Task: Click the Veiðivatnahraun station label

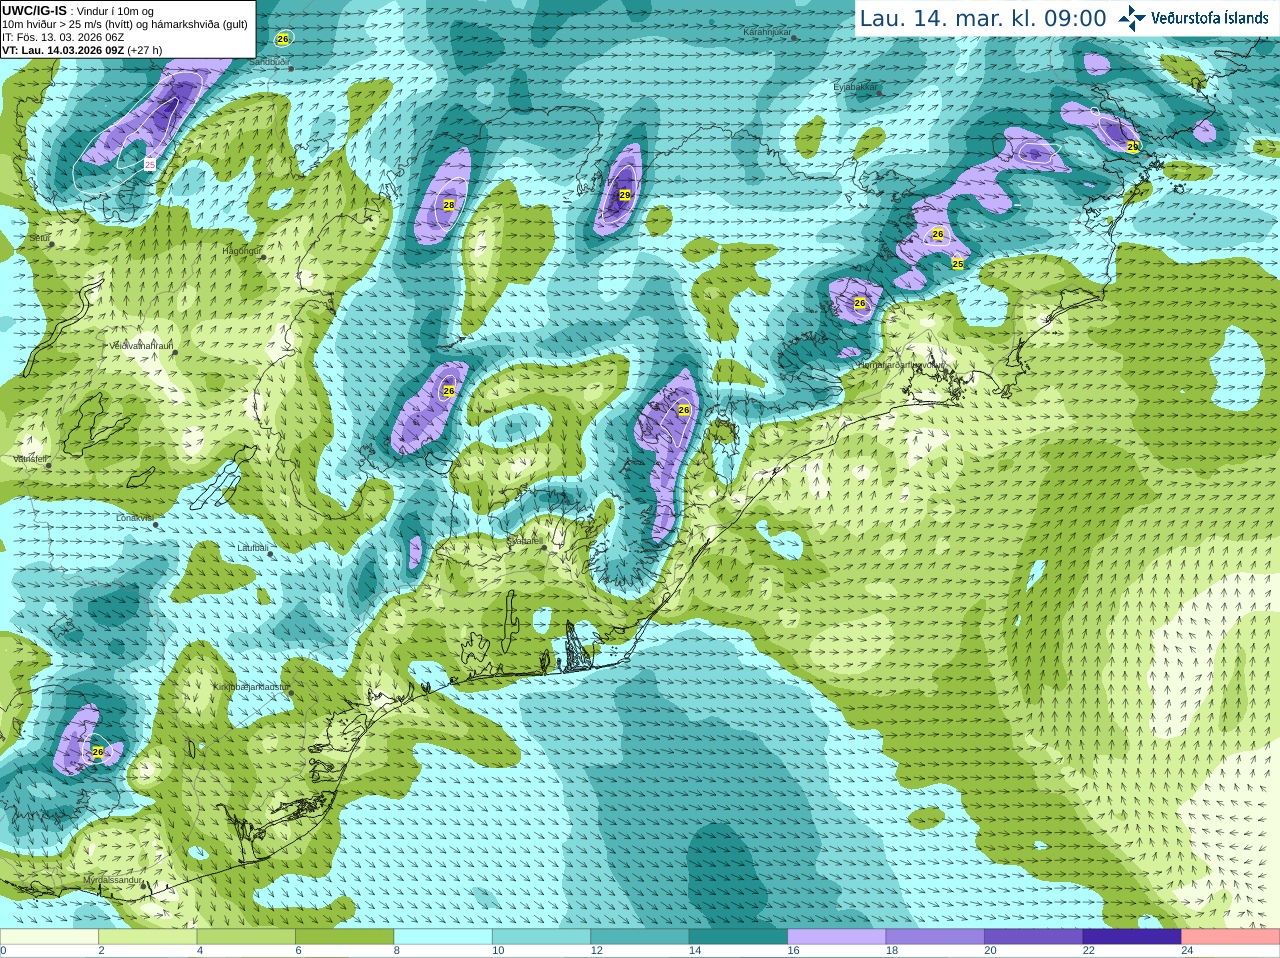Action: (141, 346)
